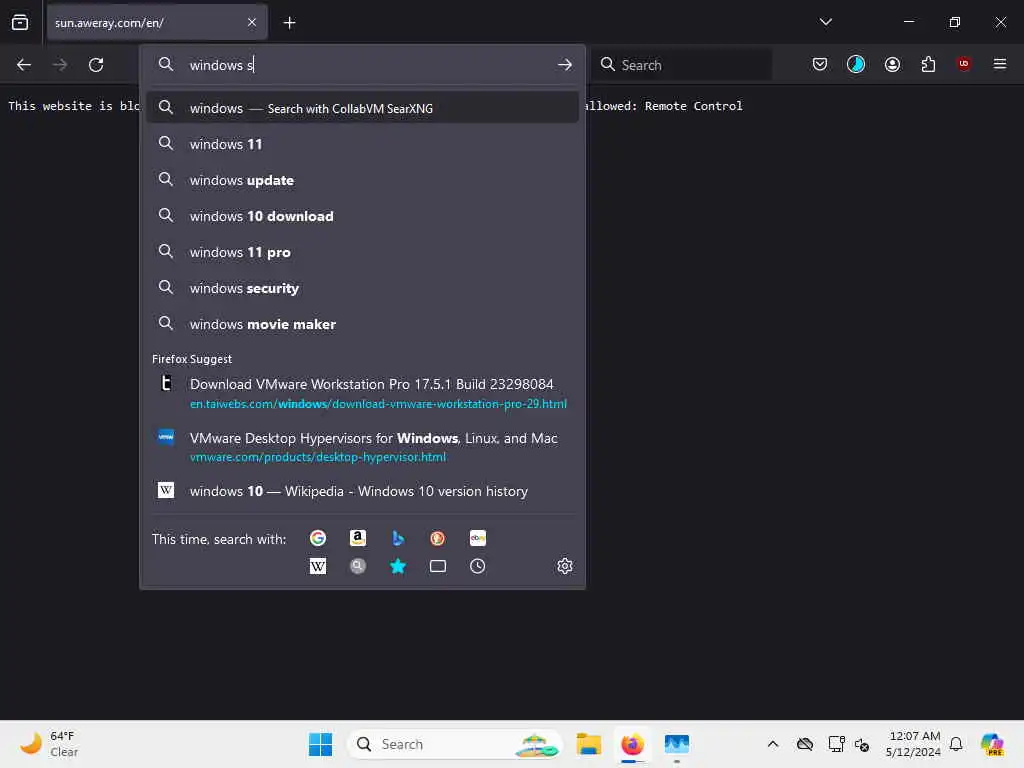Viewport: 1024px width, 768px height.
Task: Click the uBlock Origin shield icon
Action: (x=964, y=63)
